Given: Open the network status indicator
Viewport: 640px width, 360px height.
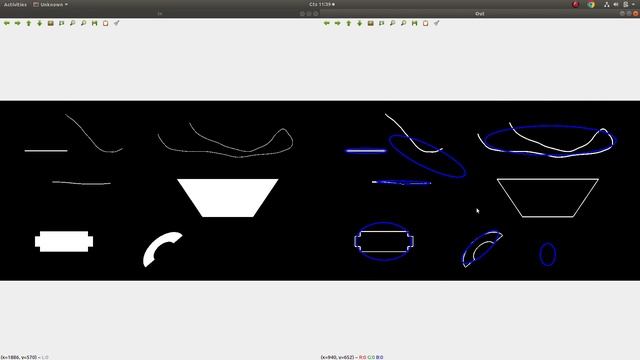Looking at the screenshot, I should click(607, 4).
